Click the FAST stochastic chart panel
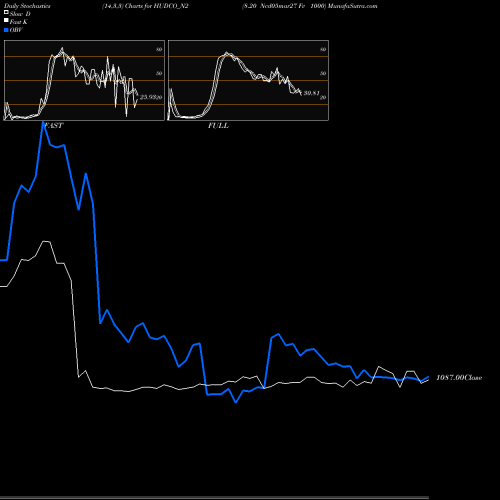 [84, 80]
